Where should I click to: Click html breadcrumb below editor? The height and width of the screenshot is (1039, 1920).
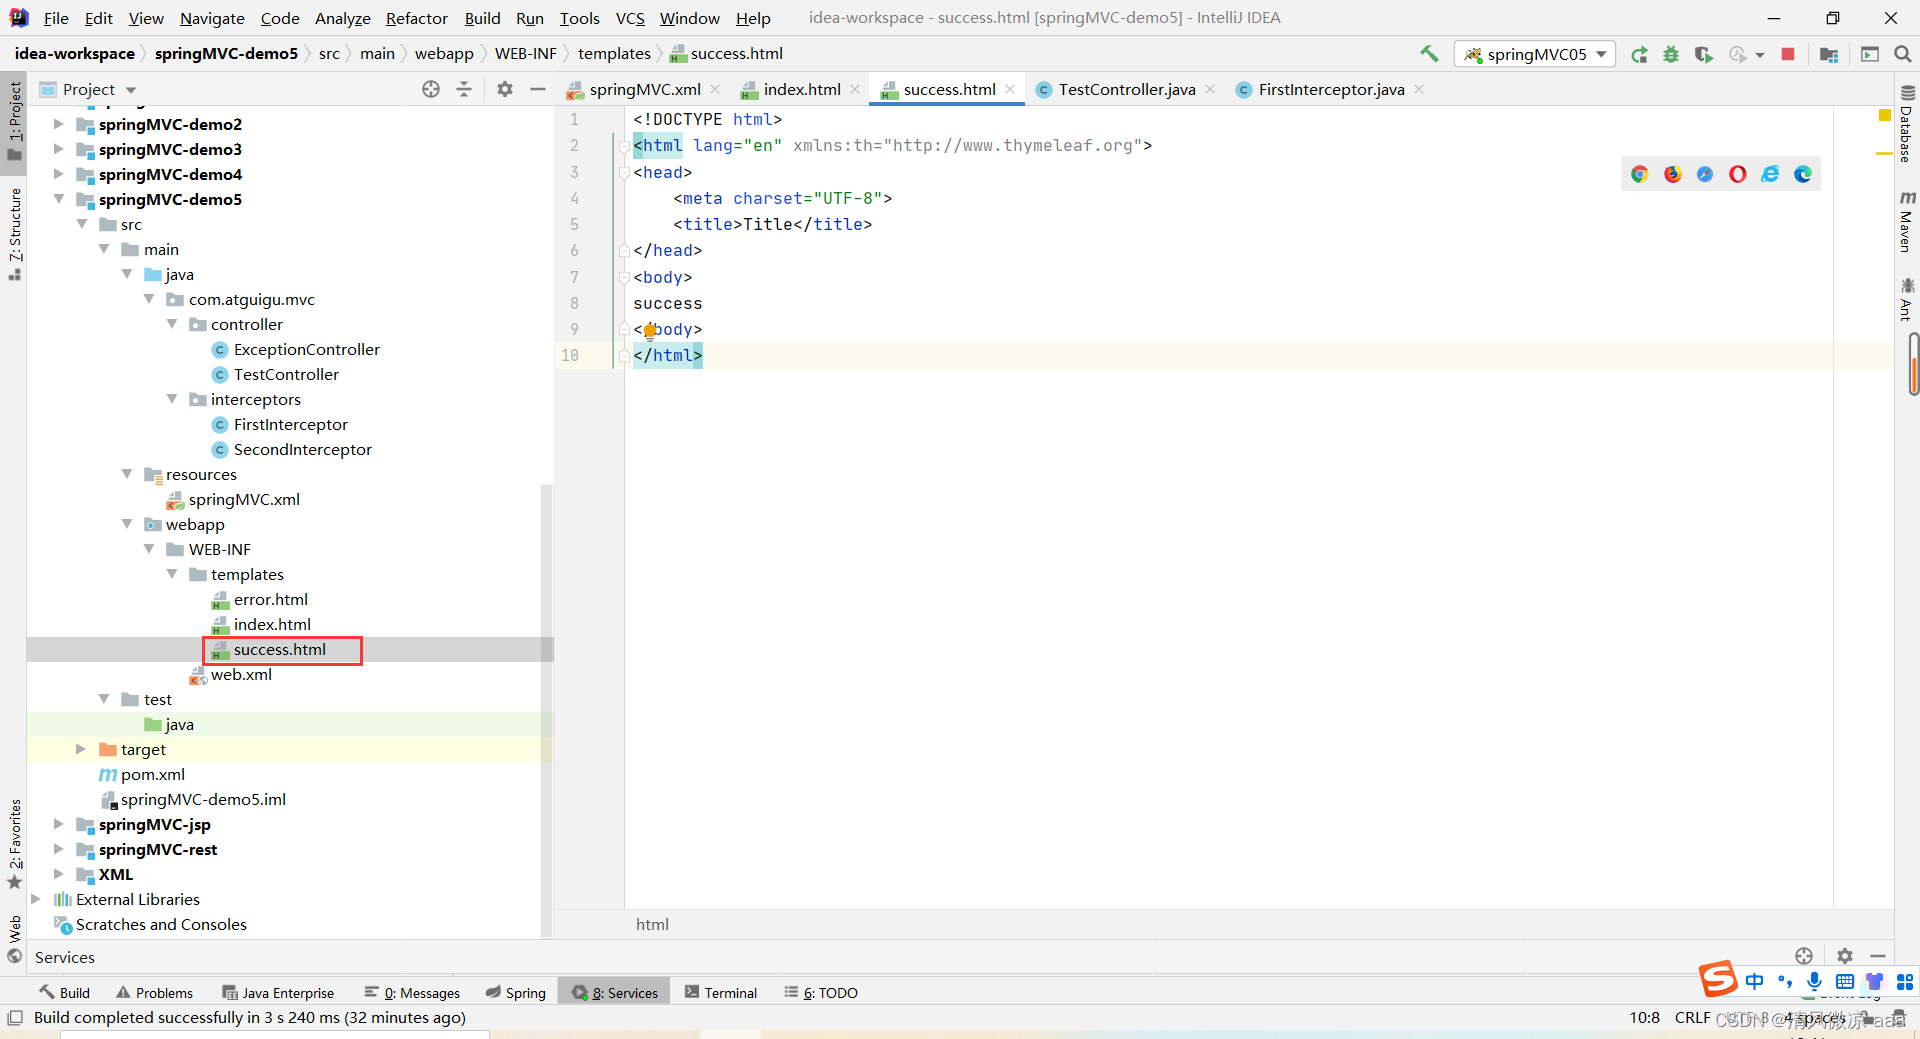click(x=652, y=925)
